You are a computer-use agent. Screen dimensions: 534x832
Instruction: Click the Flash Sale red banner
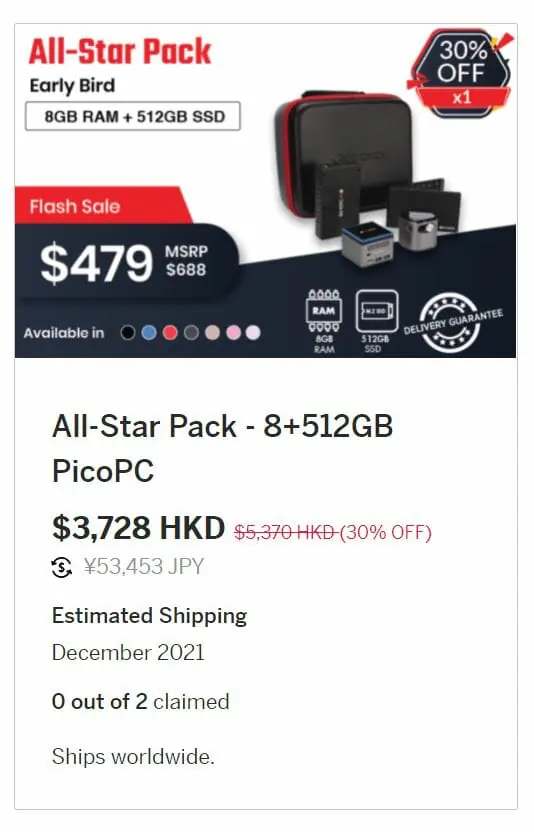104,205
